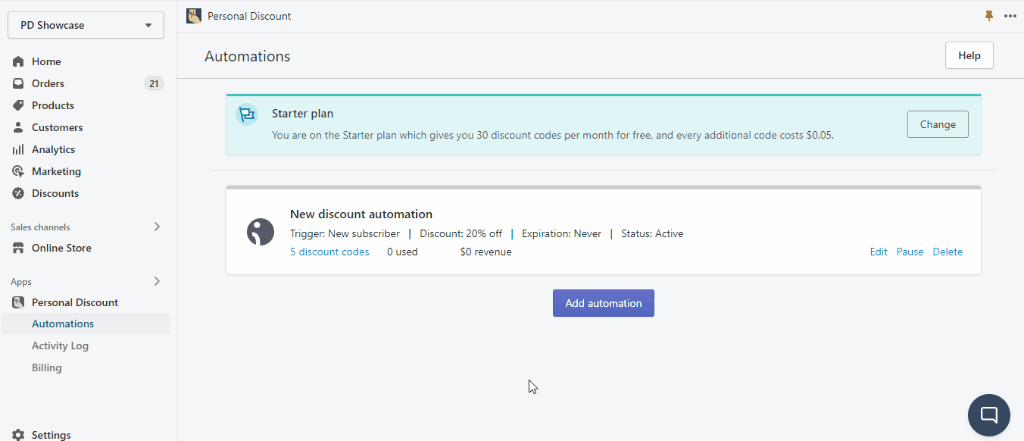Click the automation round logo icon
This screenshot has width=1024, height=441.
click(x=260, y=232)
